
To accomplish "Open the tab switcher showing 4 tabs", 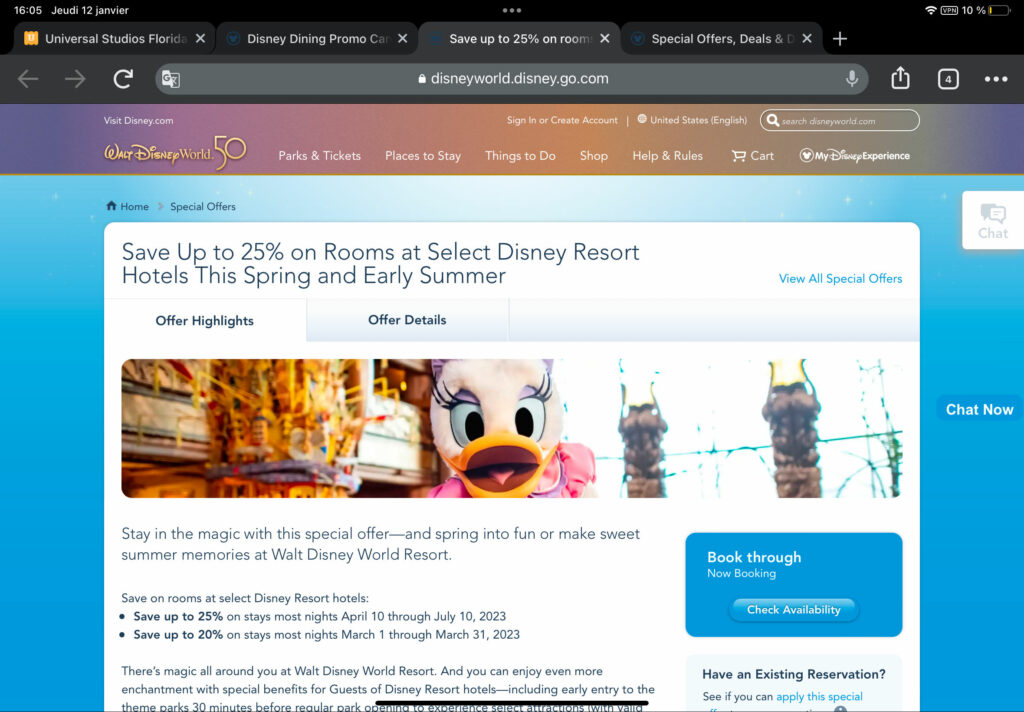I will (x=948, y=79).
